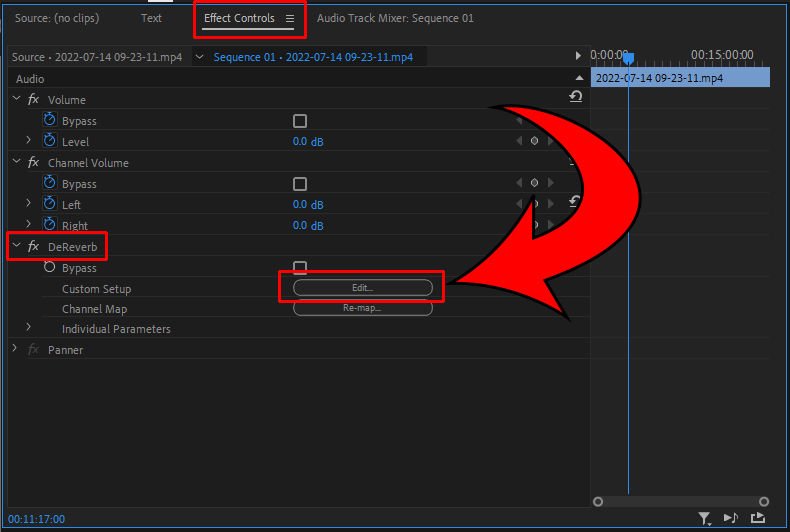
Task: Toggle animation stopwatch for Volume Bypass
Action: [49, 120]
